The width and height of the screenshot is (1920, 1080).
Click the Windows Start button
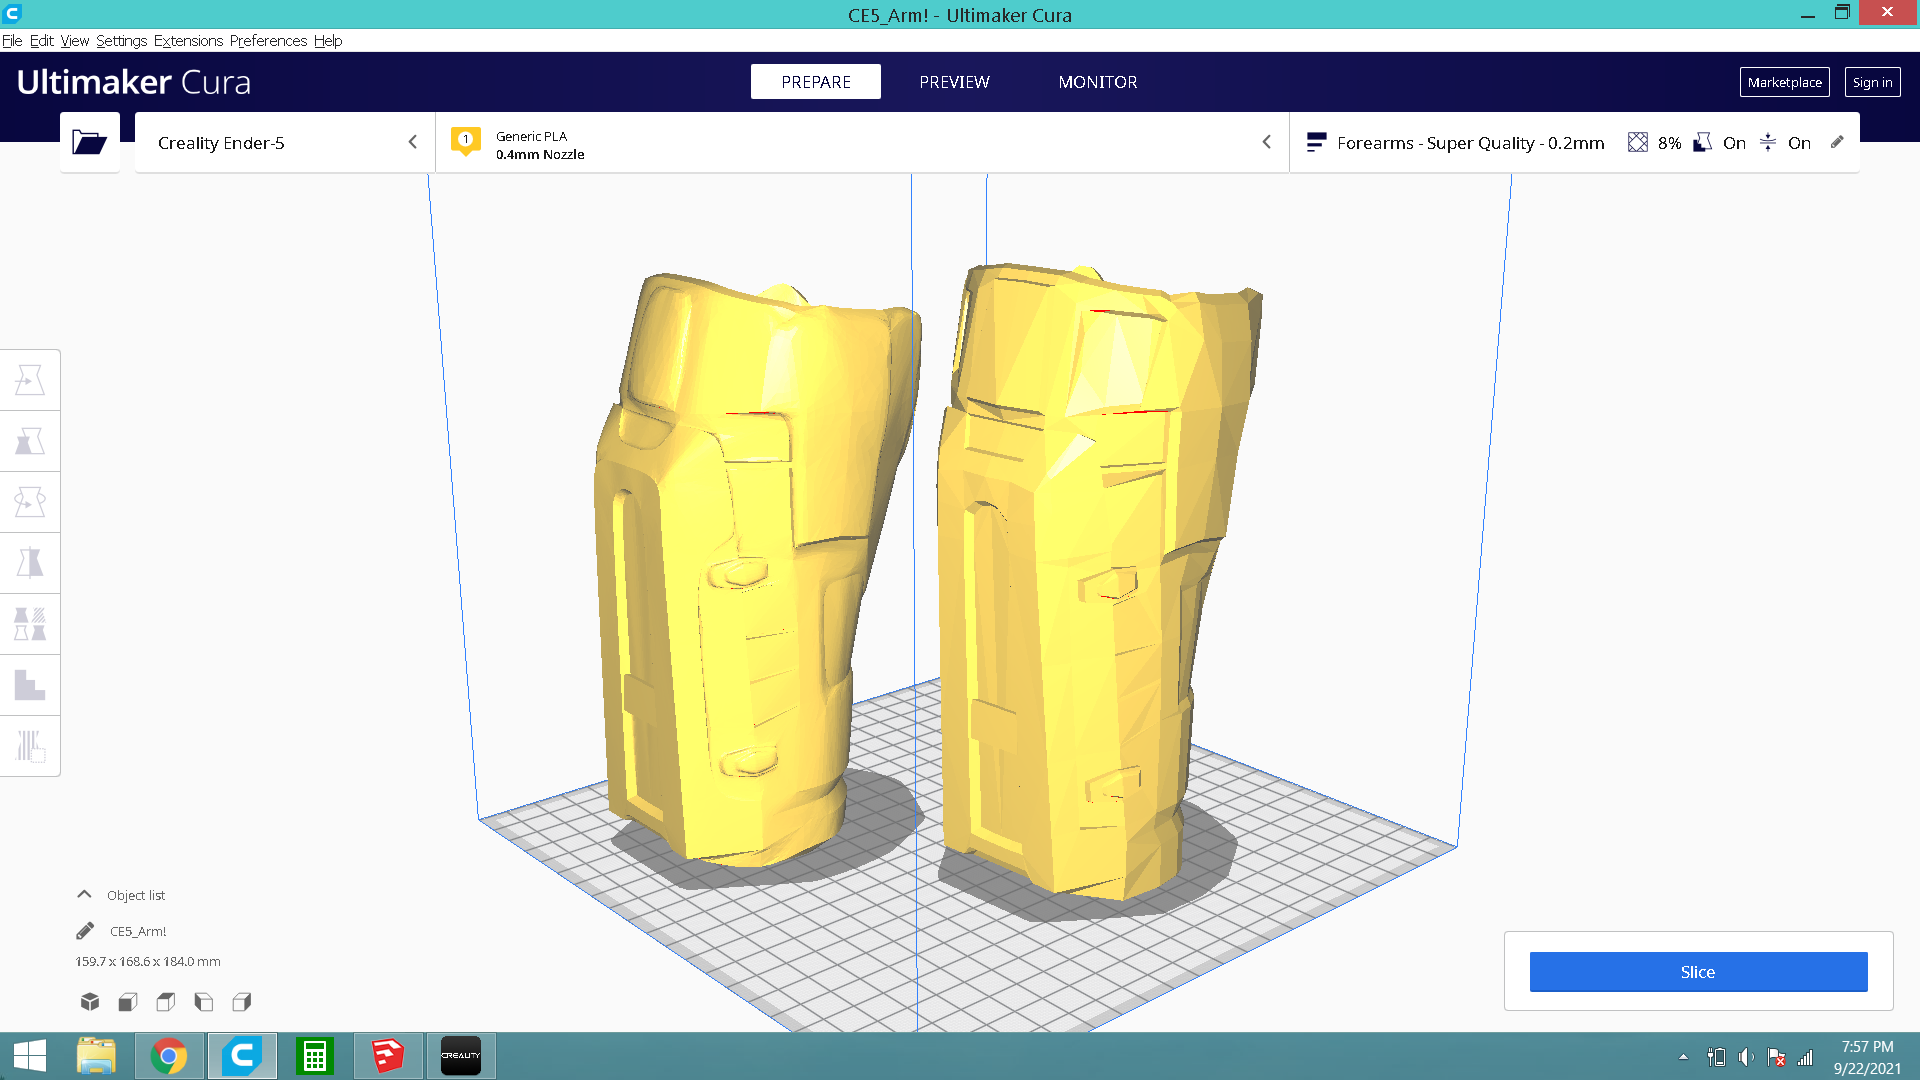[30, 1056]
